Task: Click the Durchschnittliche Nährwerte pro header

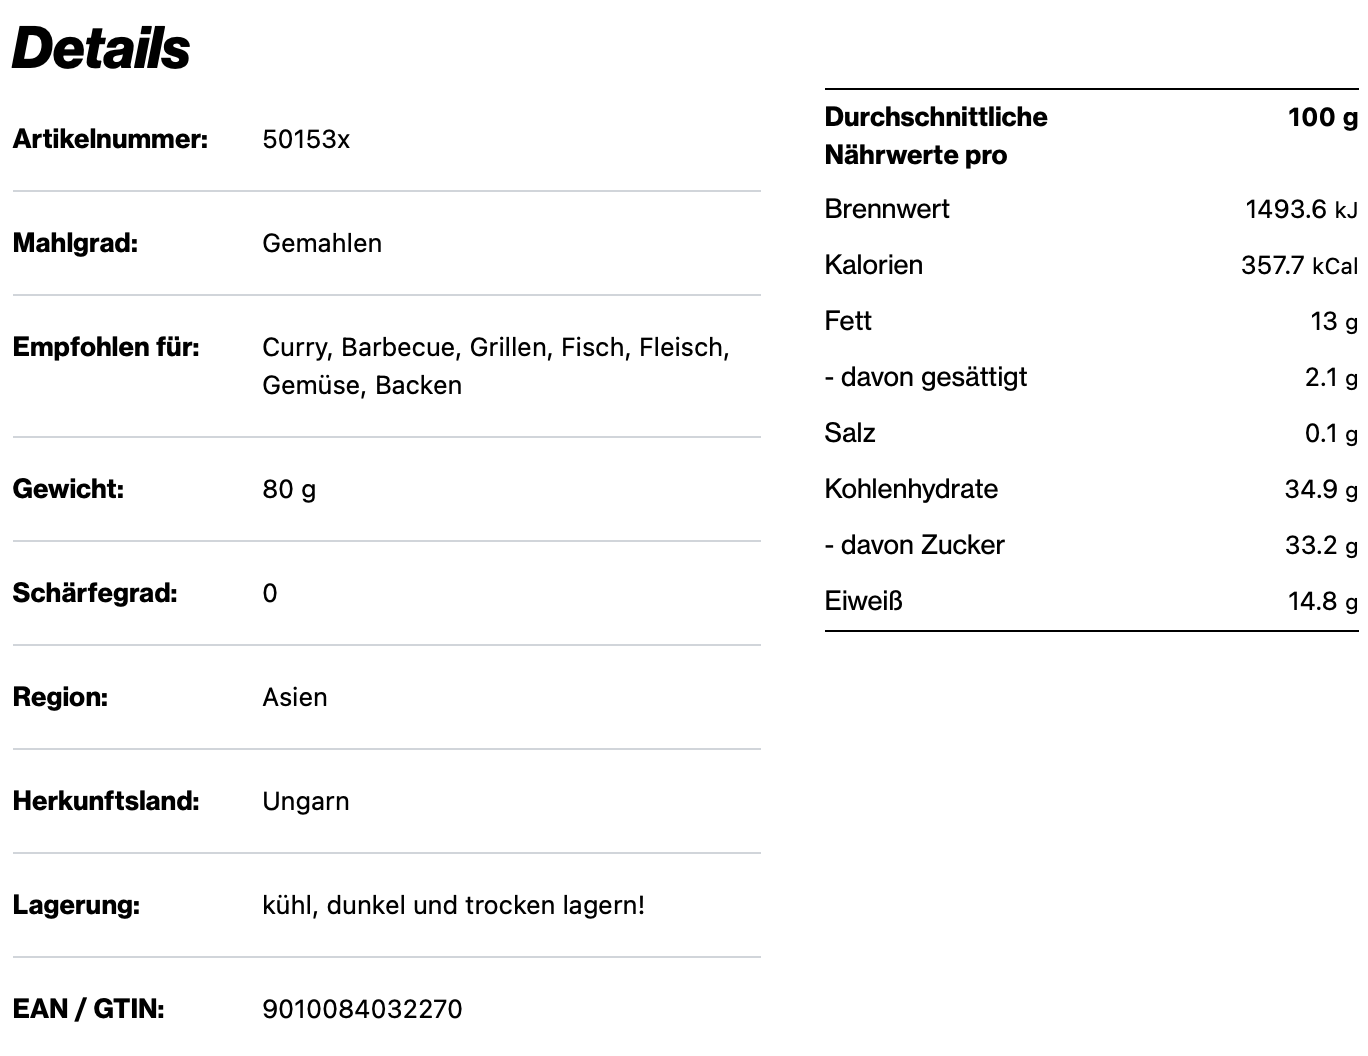Action: pos(936,136)
